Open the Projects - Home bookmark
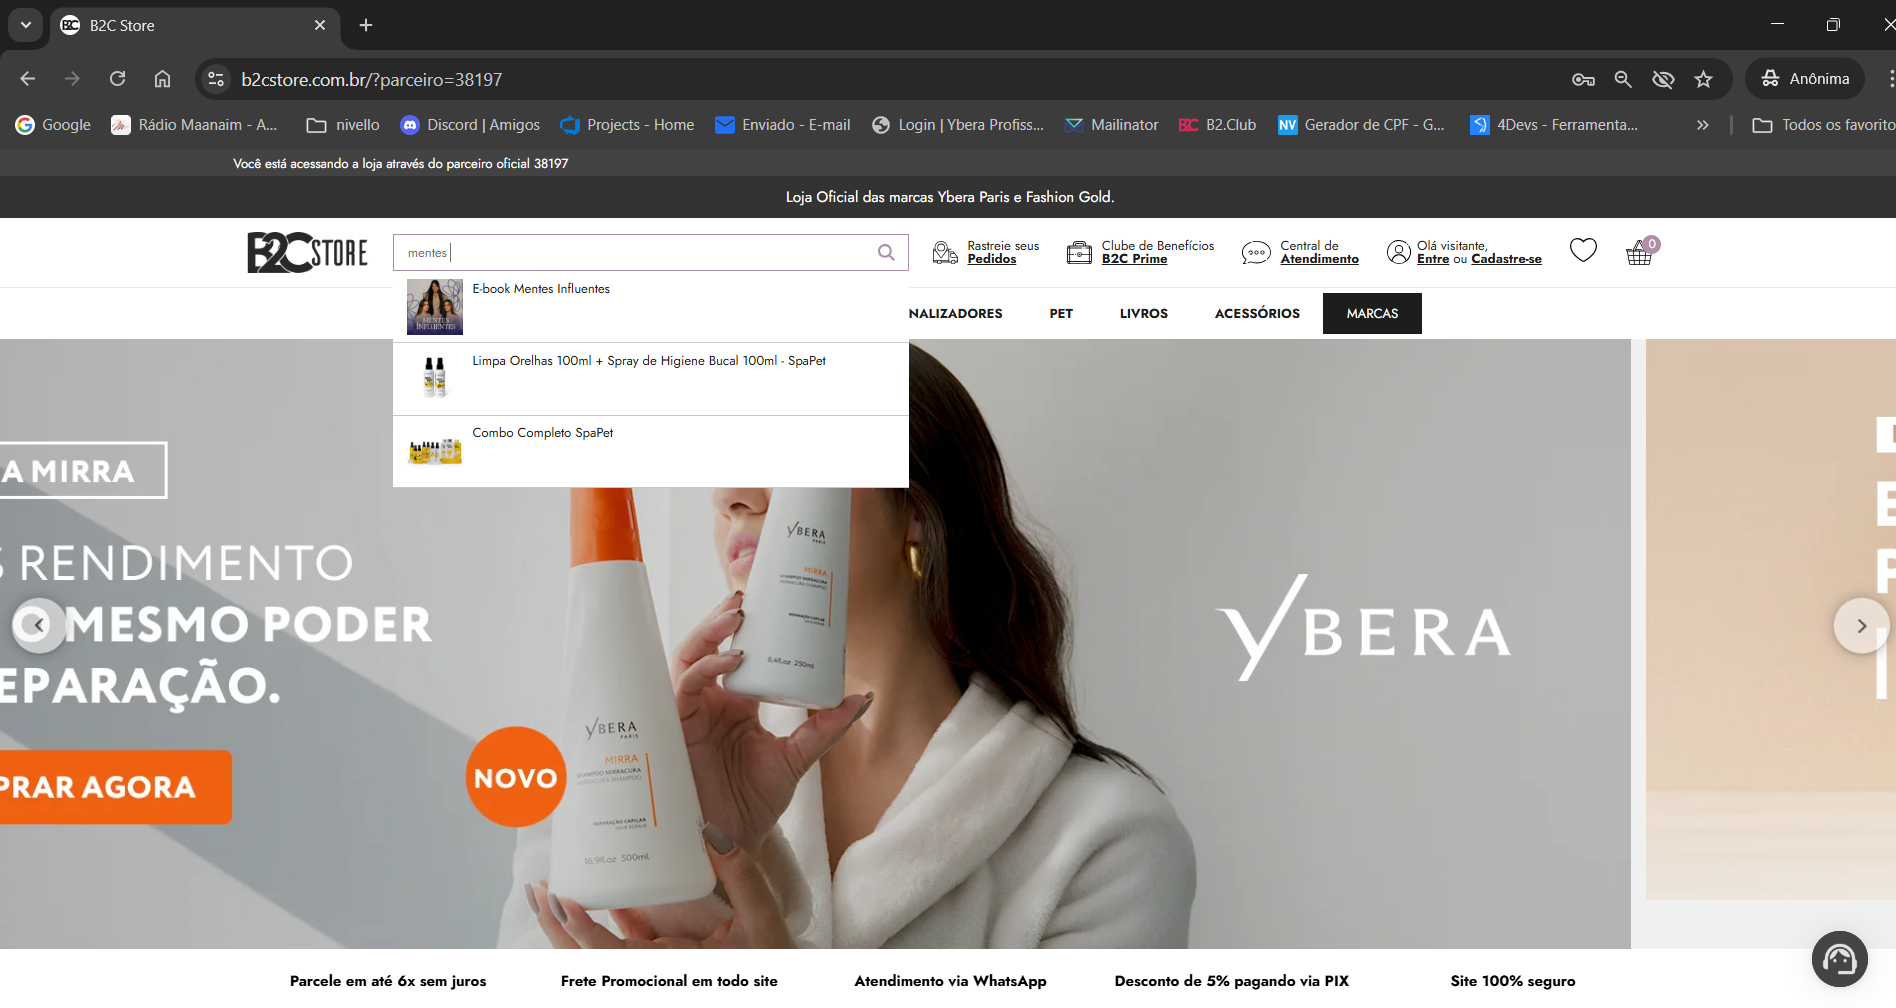1896x1008 pixels. pos(627,125)
